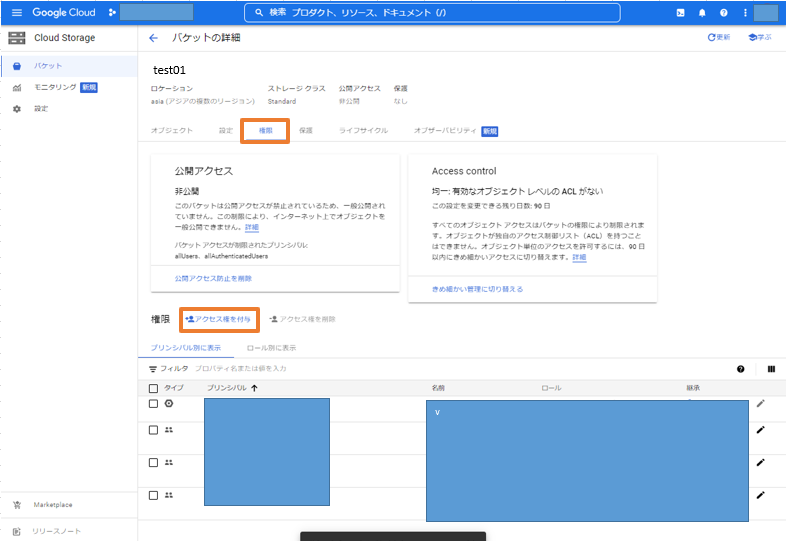Sort by プリンシパル column arrow
The height and width of the screenshot is (541, 786).
pos(254,388)
